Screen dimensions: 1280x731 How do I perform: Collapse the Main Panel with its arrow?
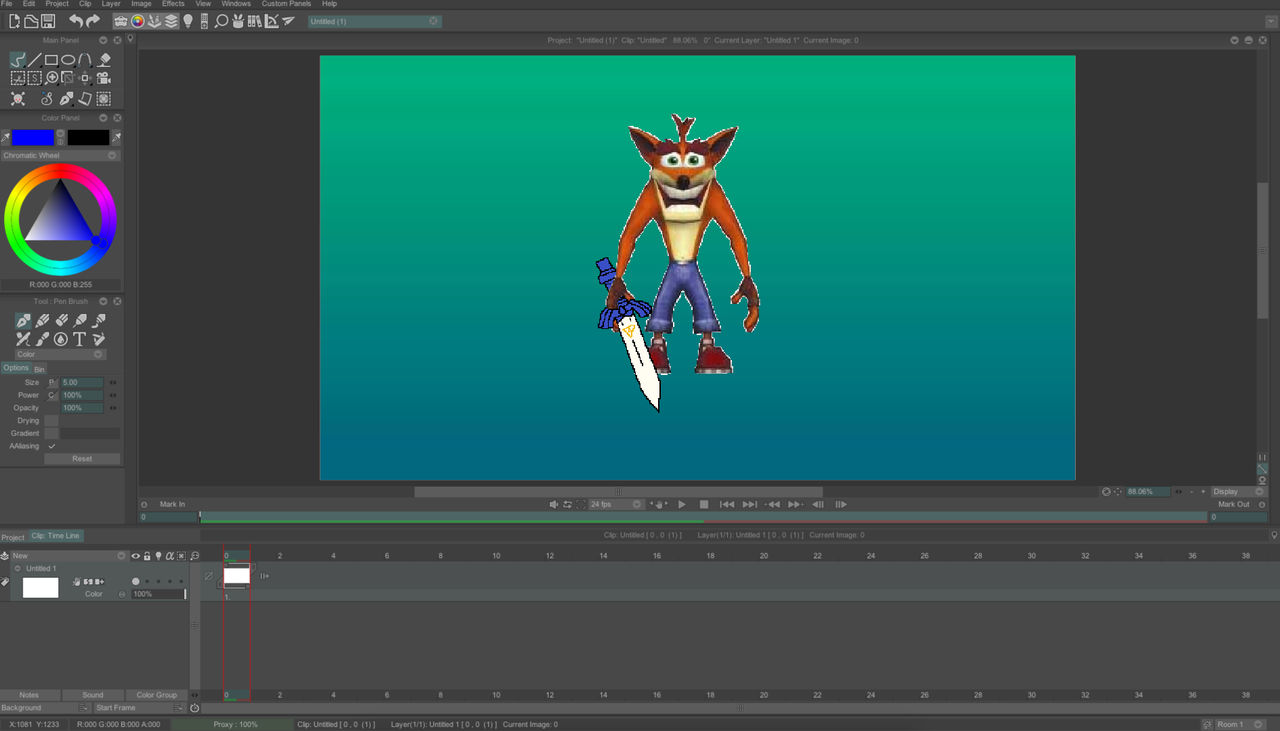[103, 40]
